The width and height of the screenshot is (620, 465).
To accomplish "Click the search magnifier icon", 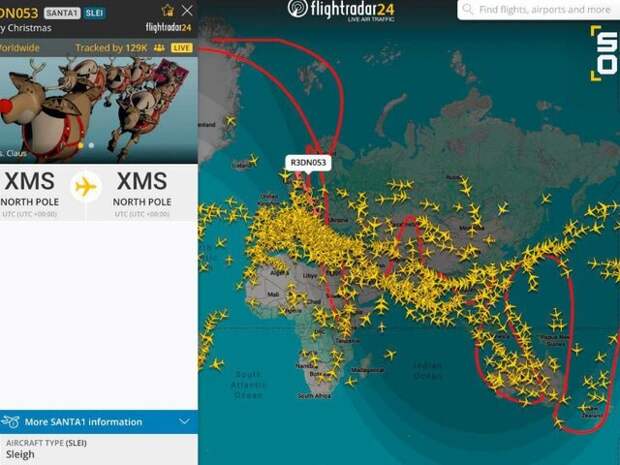I will coord(468,9).
